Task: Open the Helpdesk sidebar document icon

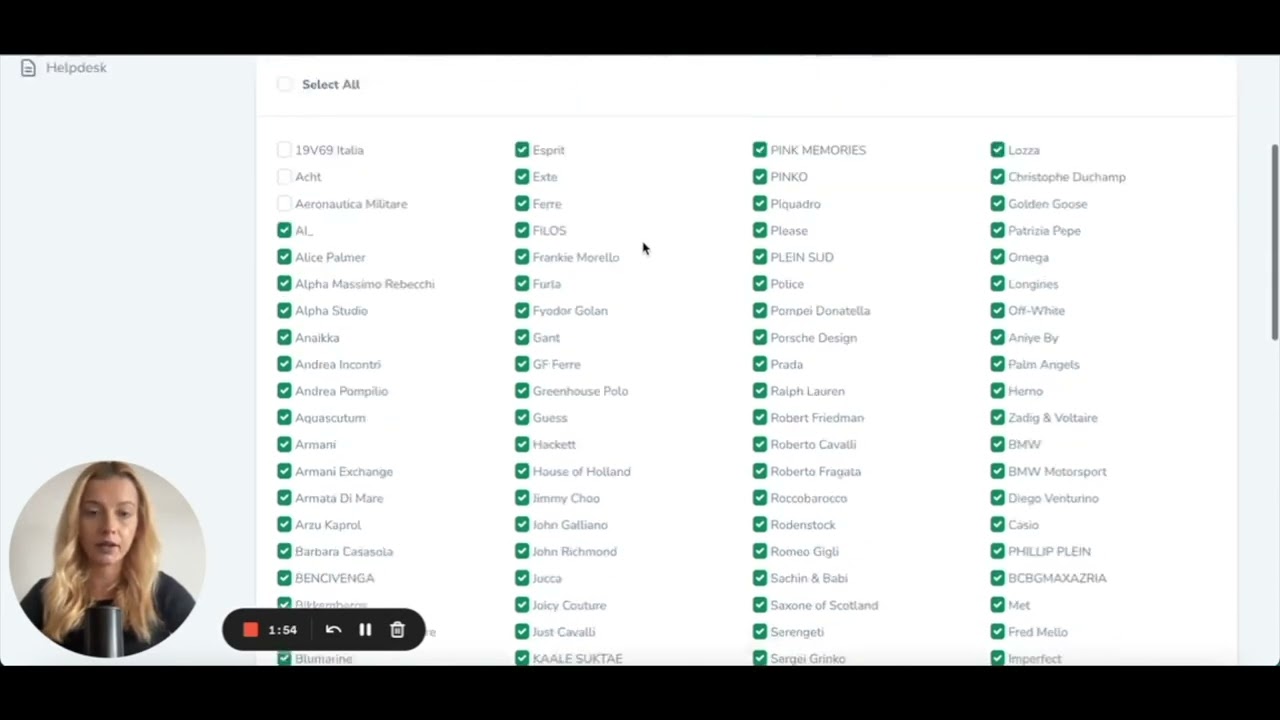Action: coord(28,68)
